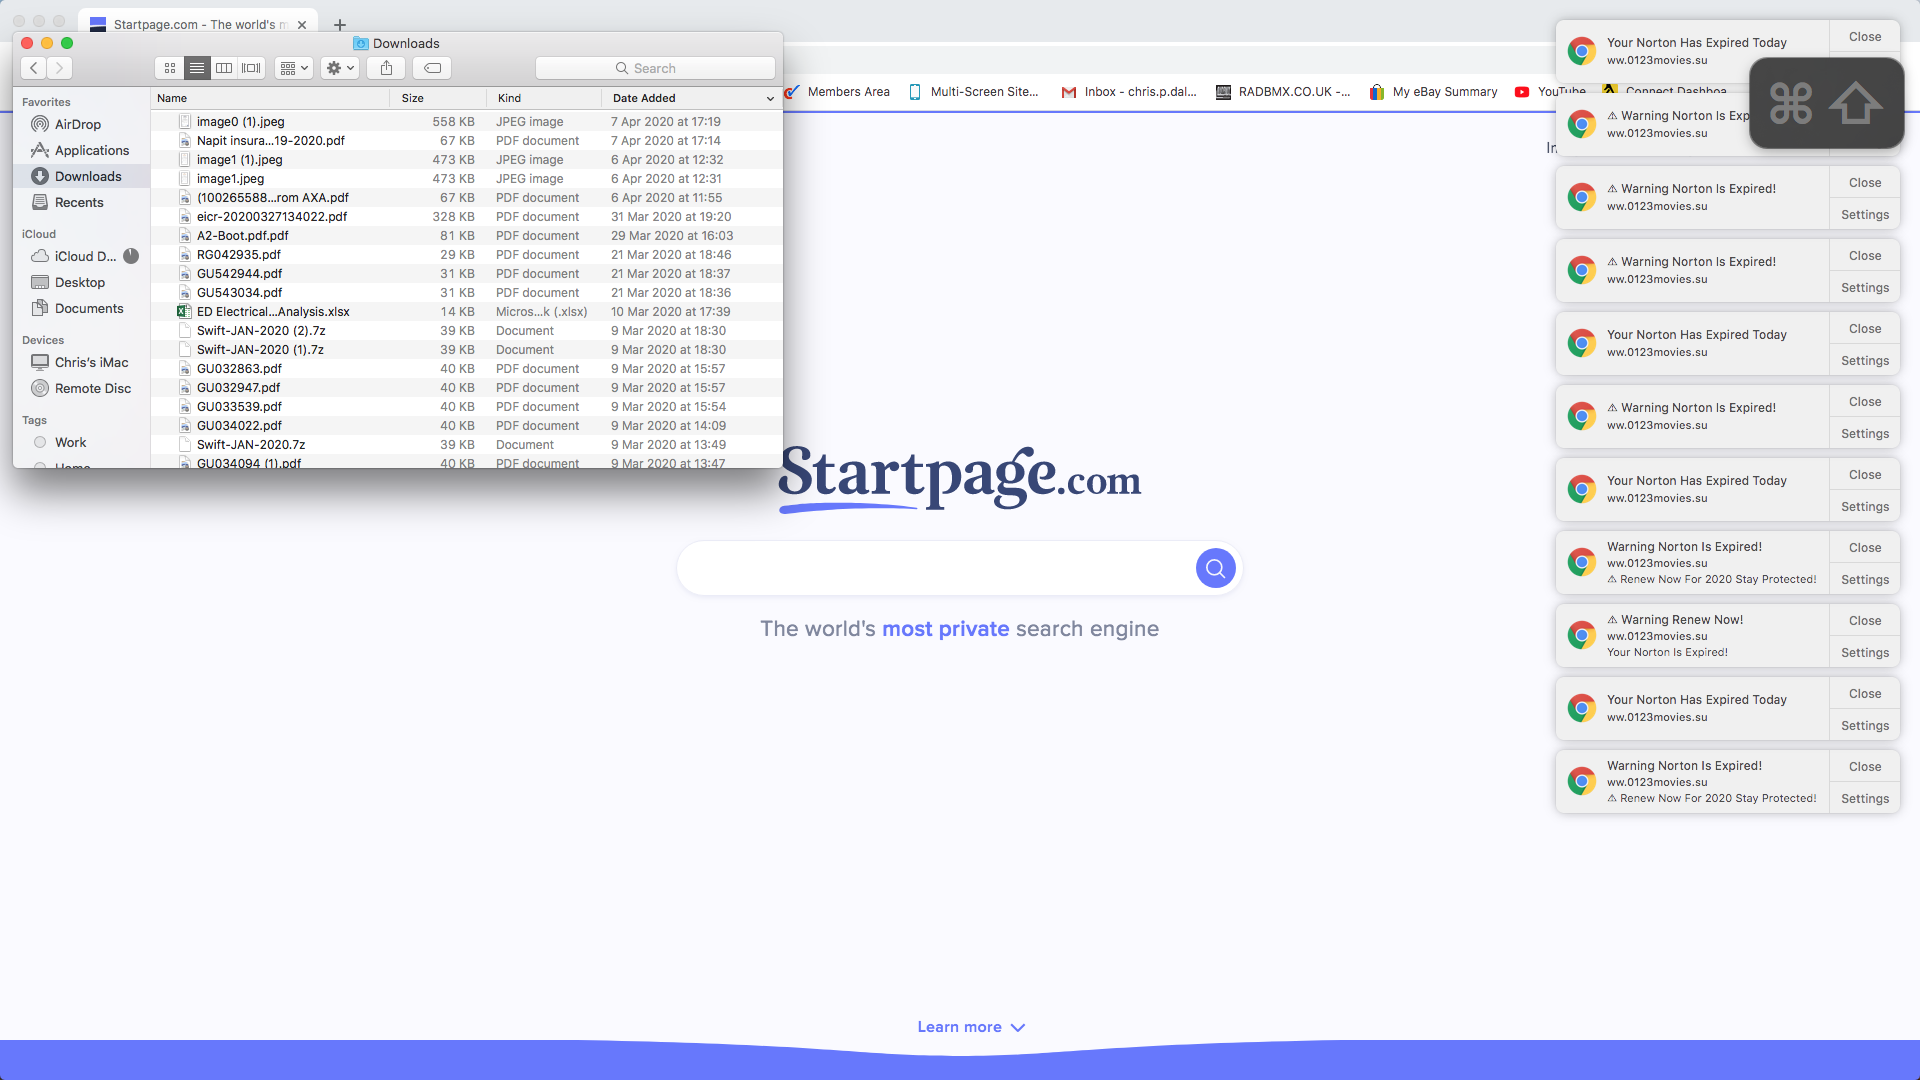Open the Gmail Inbox bookmark

tap(1130, 92)
